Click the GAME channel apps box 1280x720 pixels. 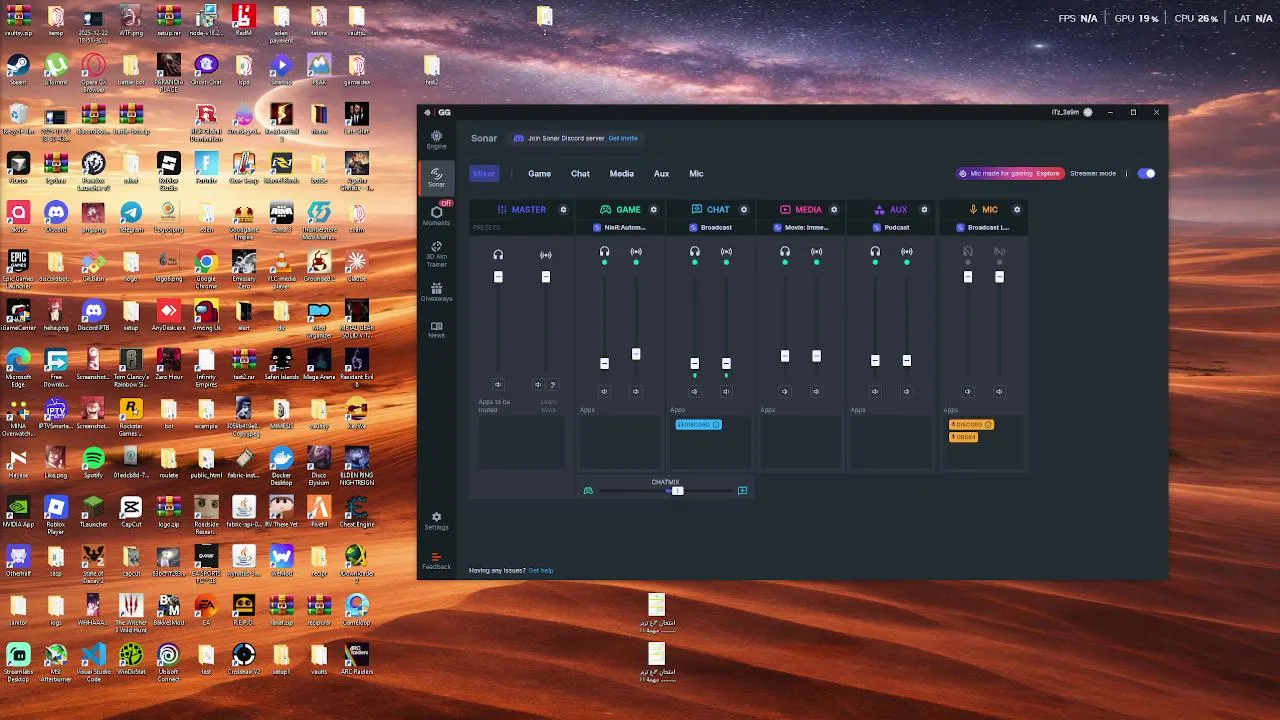(620, 442)
